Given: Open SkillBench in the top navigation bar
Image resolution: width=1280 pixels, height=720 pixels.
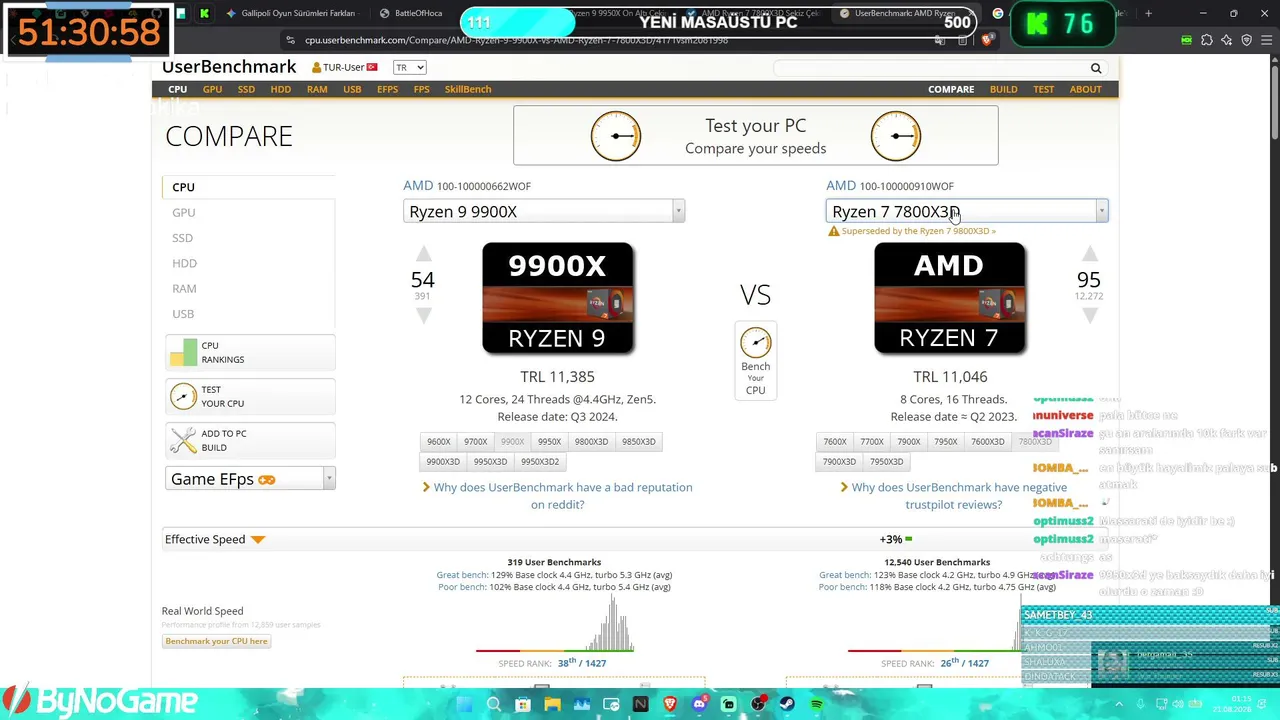Looking at the screenshot, I should click(x=468, y=89).
